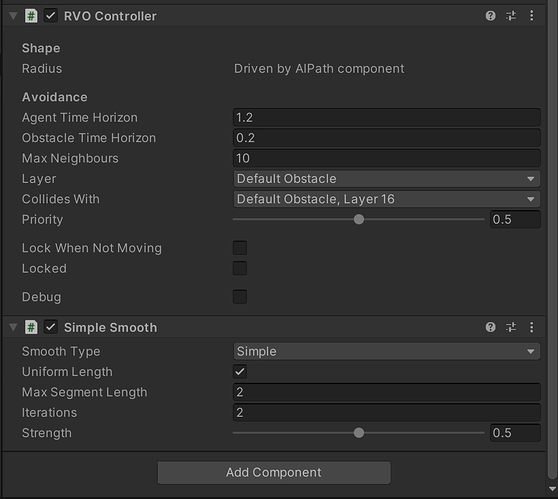Open presets icon for Simple Smooth
558x499 pixels.
tap(511, 327)
